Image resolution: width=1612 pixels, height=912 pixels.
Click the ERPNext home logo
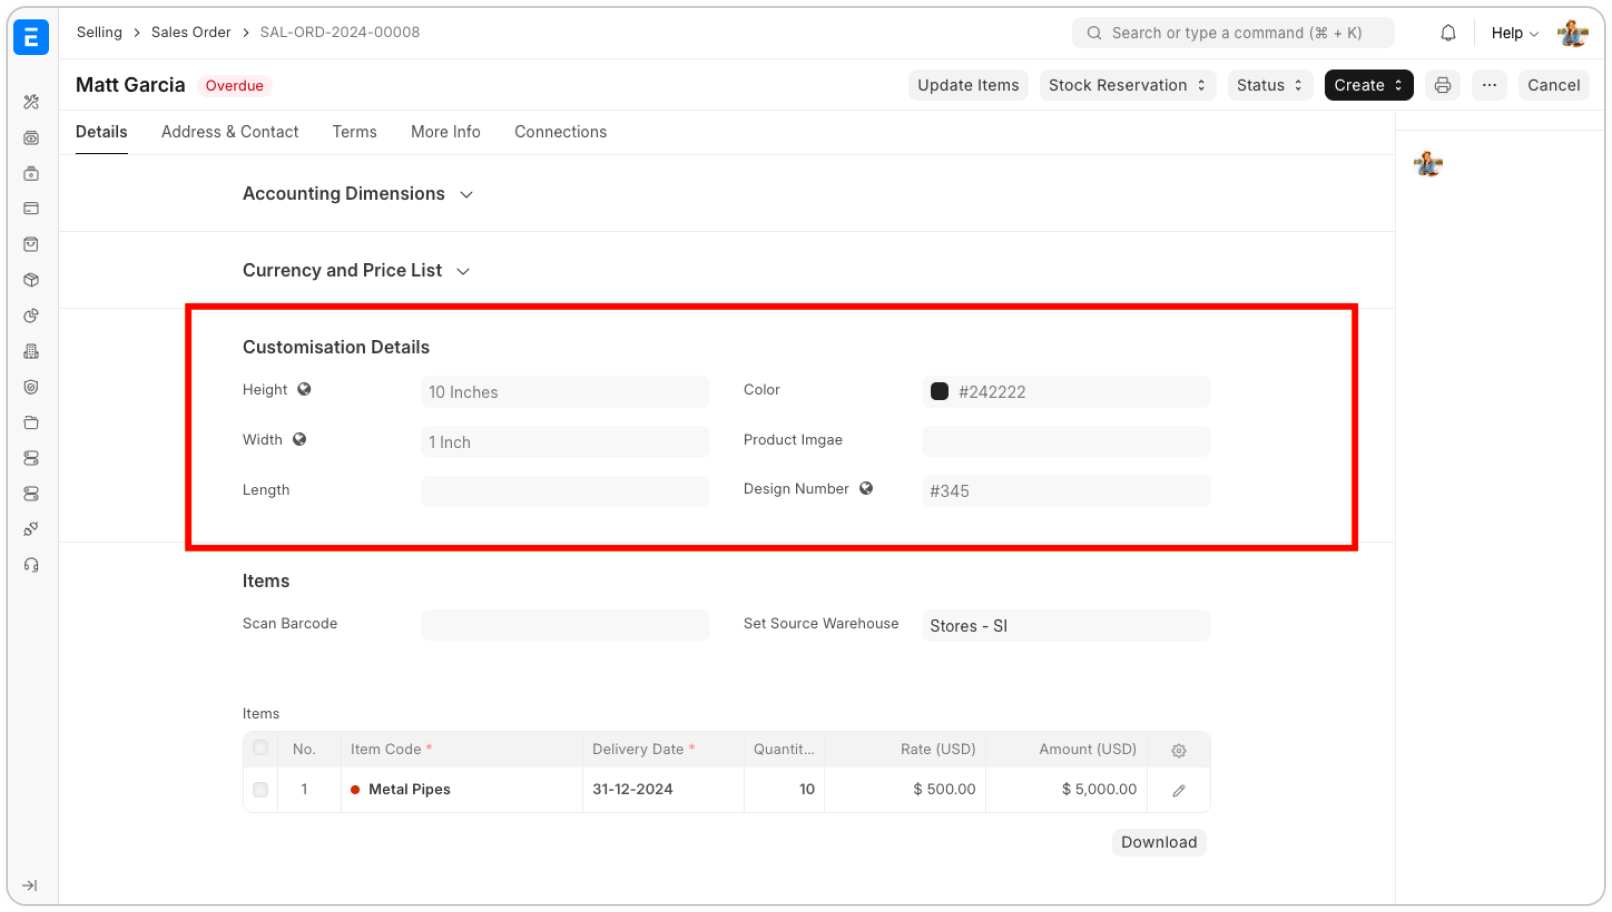point(31,37)
